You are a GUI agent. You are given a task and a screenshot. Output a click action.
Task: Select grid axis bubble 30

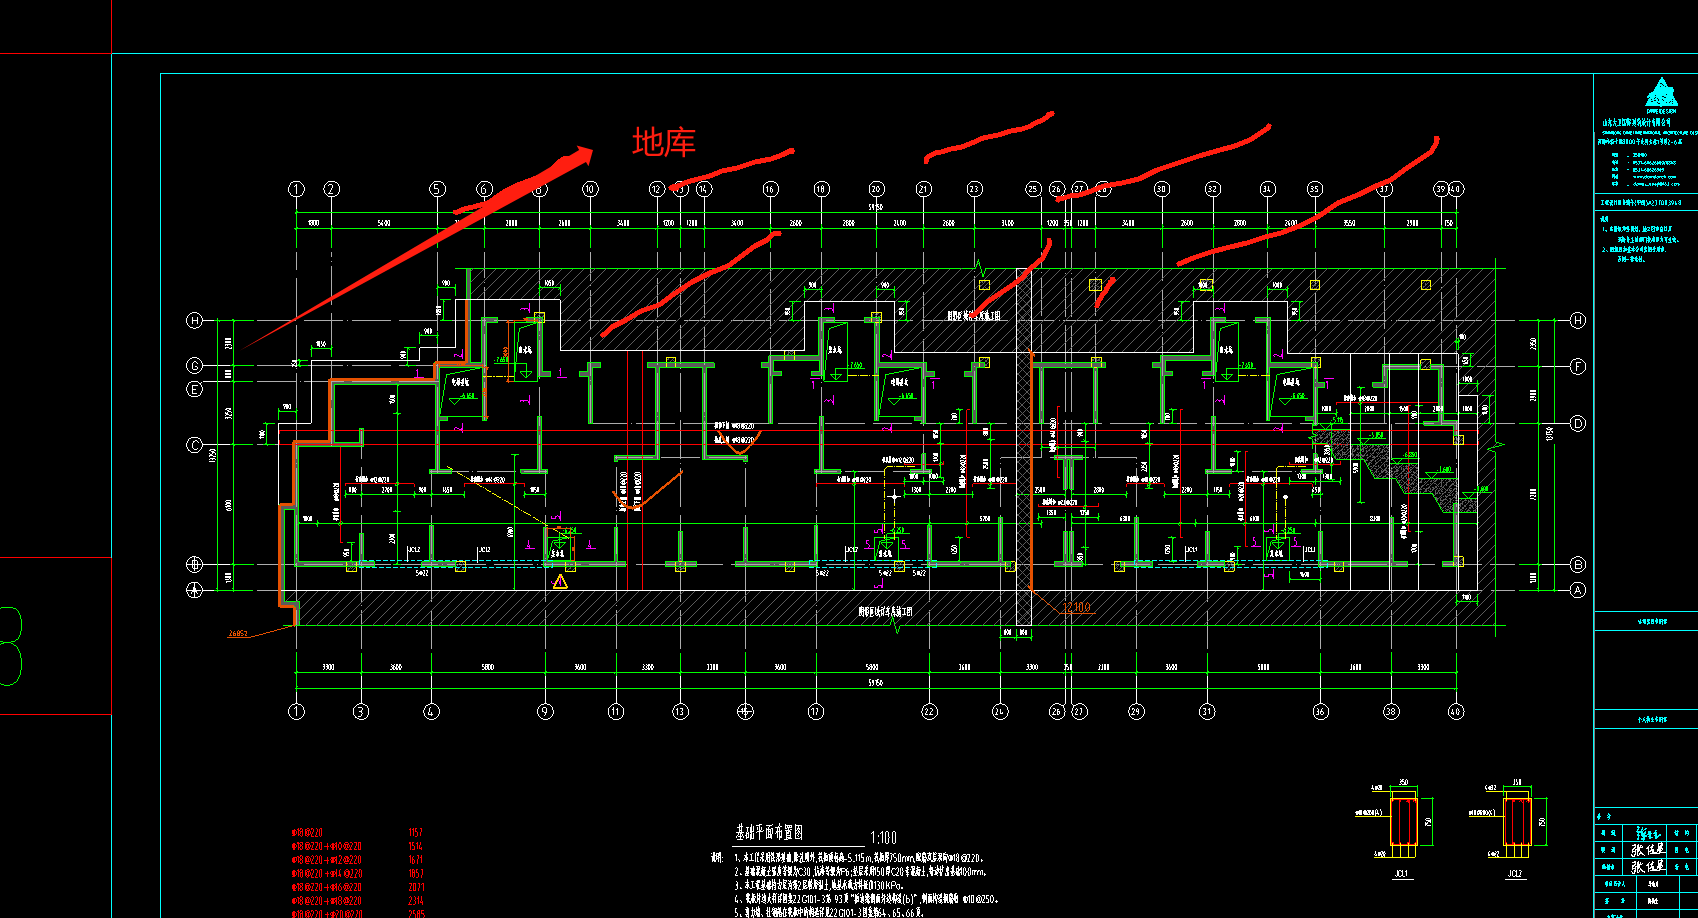[x=1161, y=189]
